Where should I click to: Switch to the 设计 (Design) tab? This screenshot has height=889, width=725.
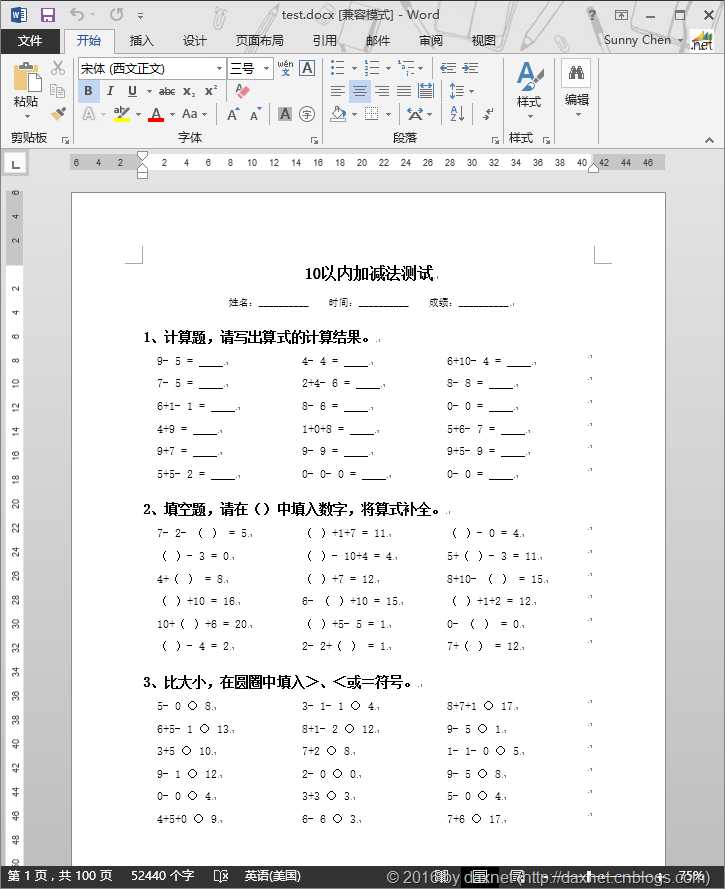(x=194, y=41)
